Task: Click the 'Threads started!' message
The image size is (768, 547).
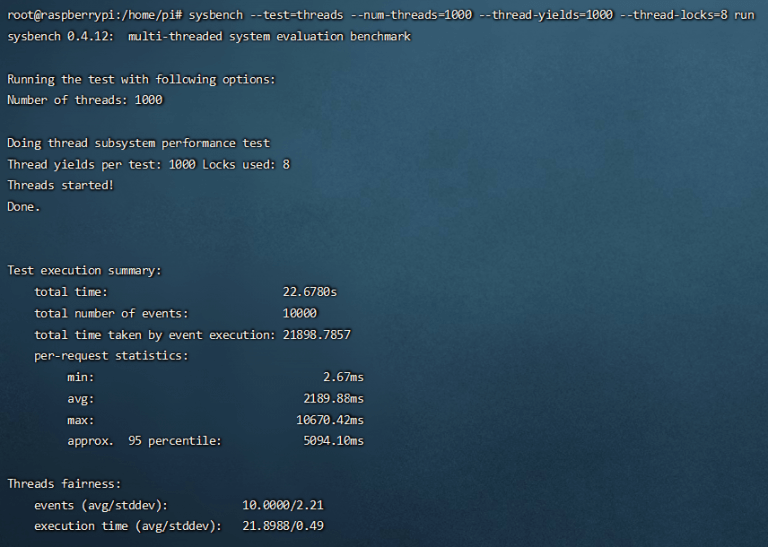Action: (60, 185)
